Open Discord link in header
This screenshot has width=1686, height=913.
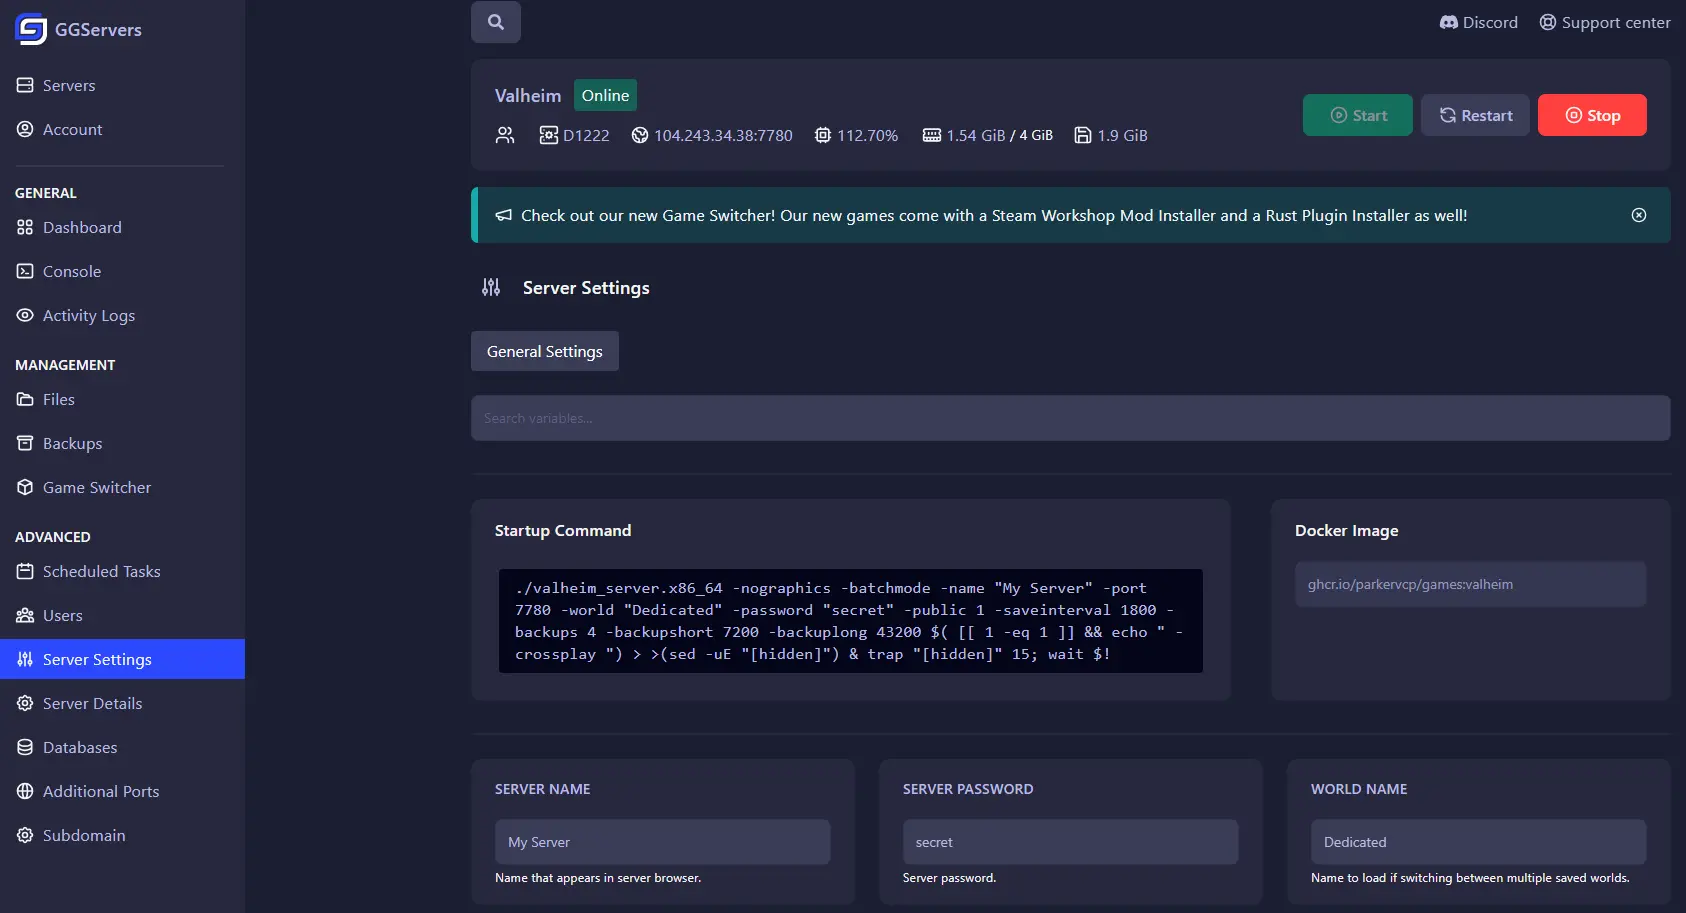coord(1478,22)
